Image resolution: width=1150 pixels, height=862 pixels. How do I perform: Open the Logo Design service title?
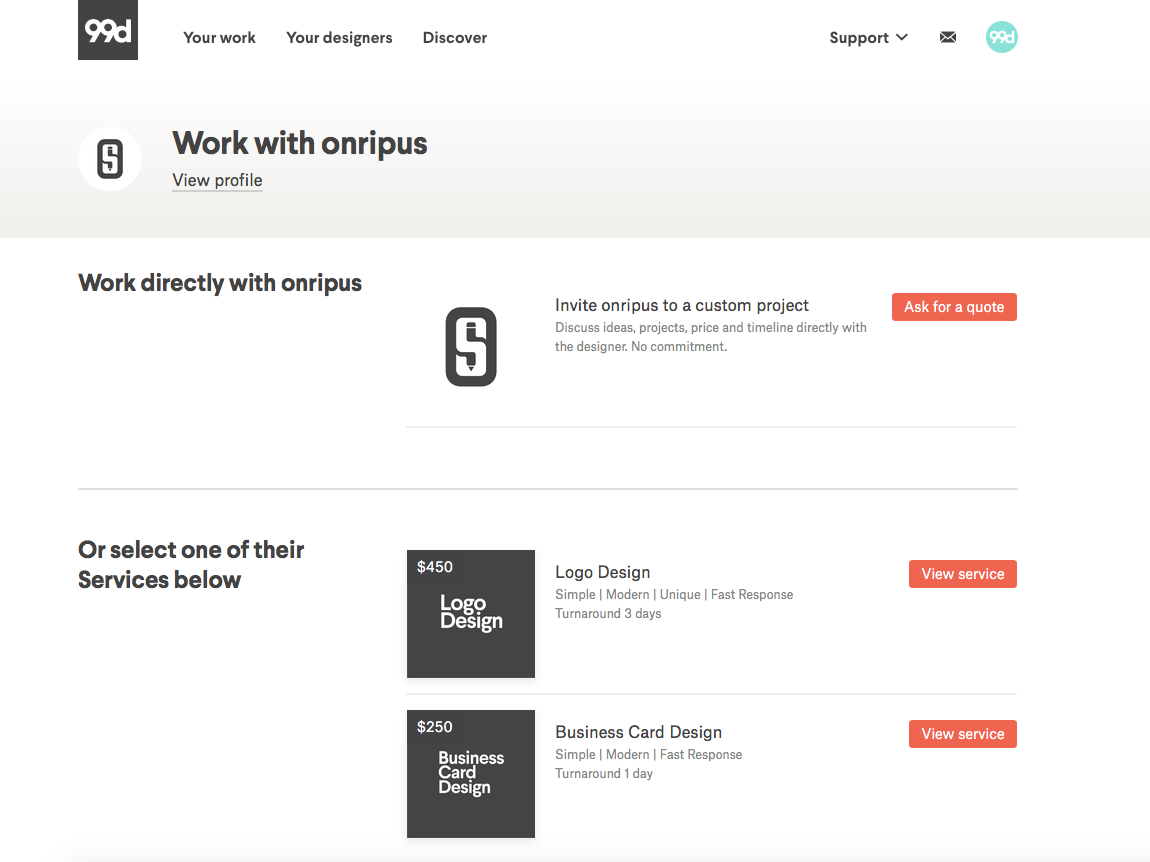[x=603, y=572]
